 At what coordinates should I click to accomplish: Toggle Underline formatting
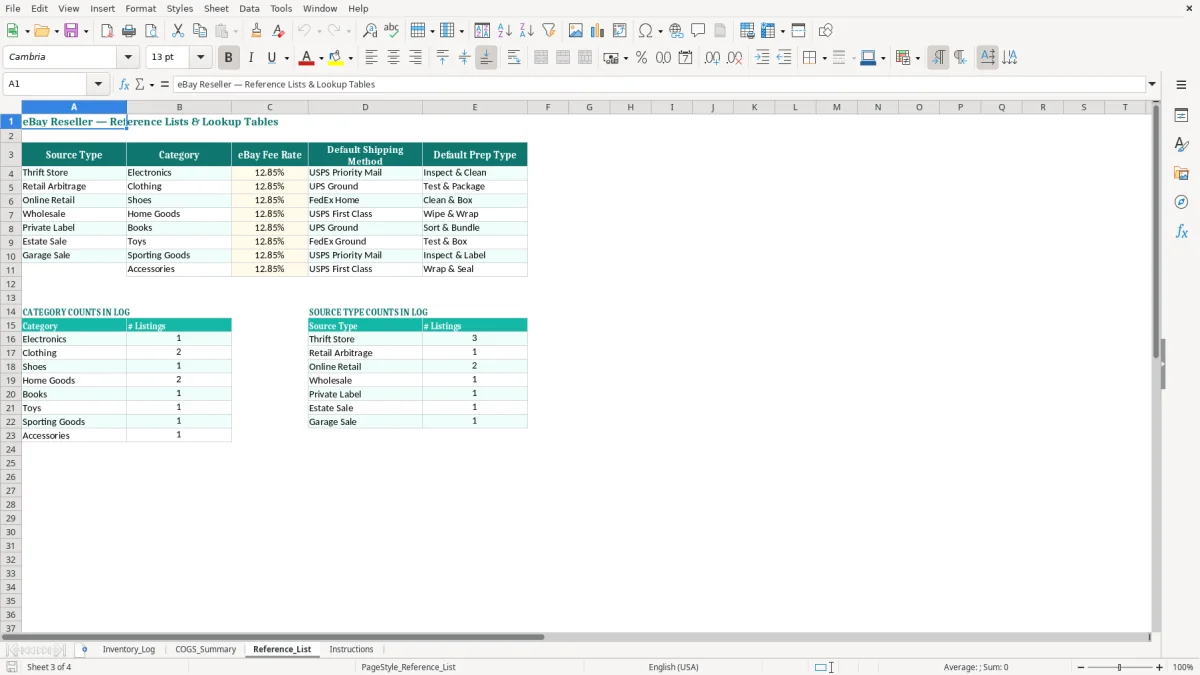pos(272,58)
